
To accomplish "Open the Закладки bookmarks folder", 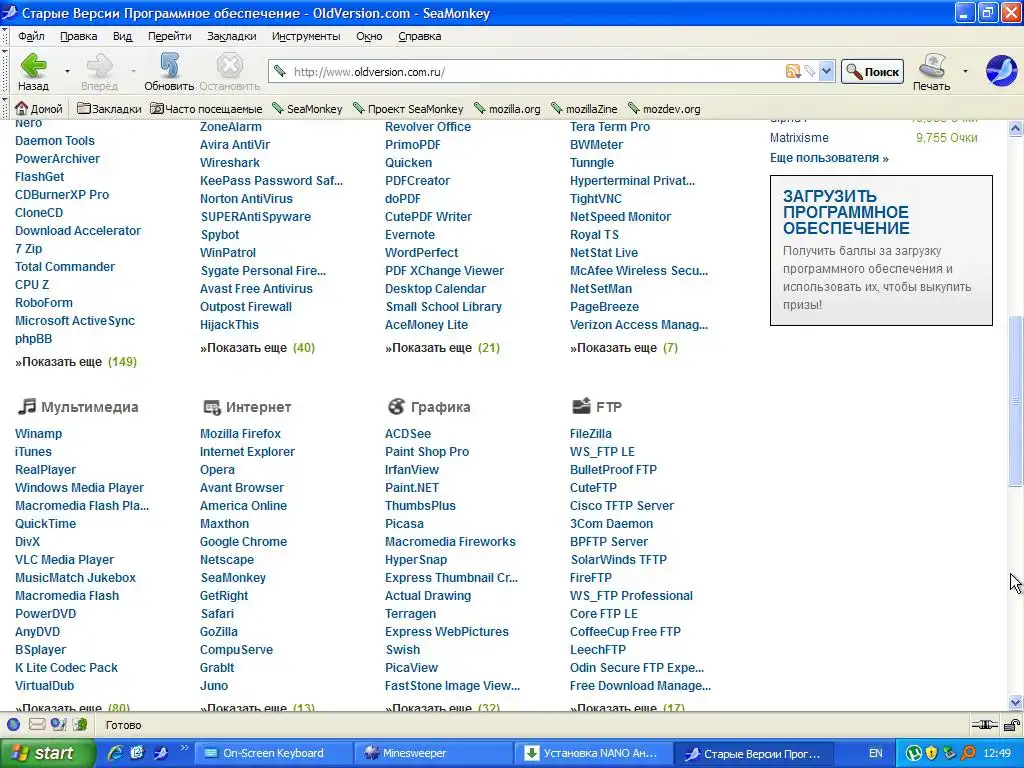I will [x=109, y=108].
